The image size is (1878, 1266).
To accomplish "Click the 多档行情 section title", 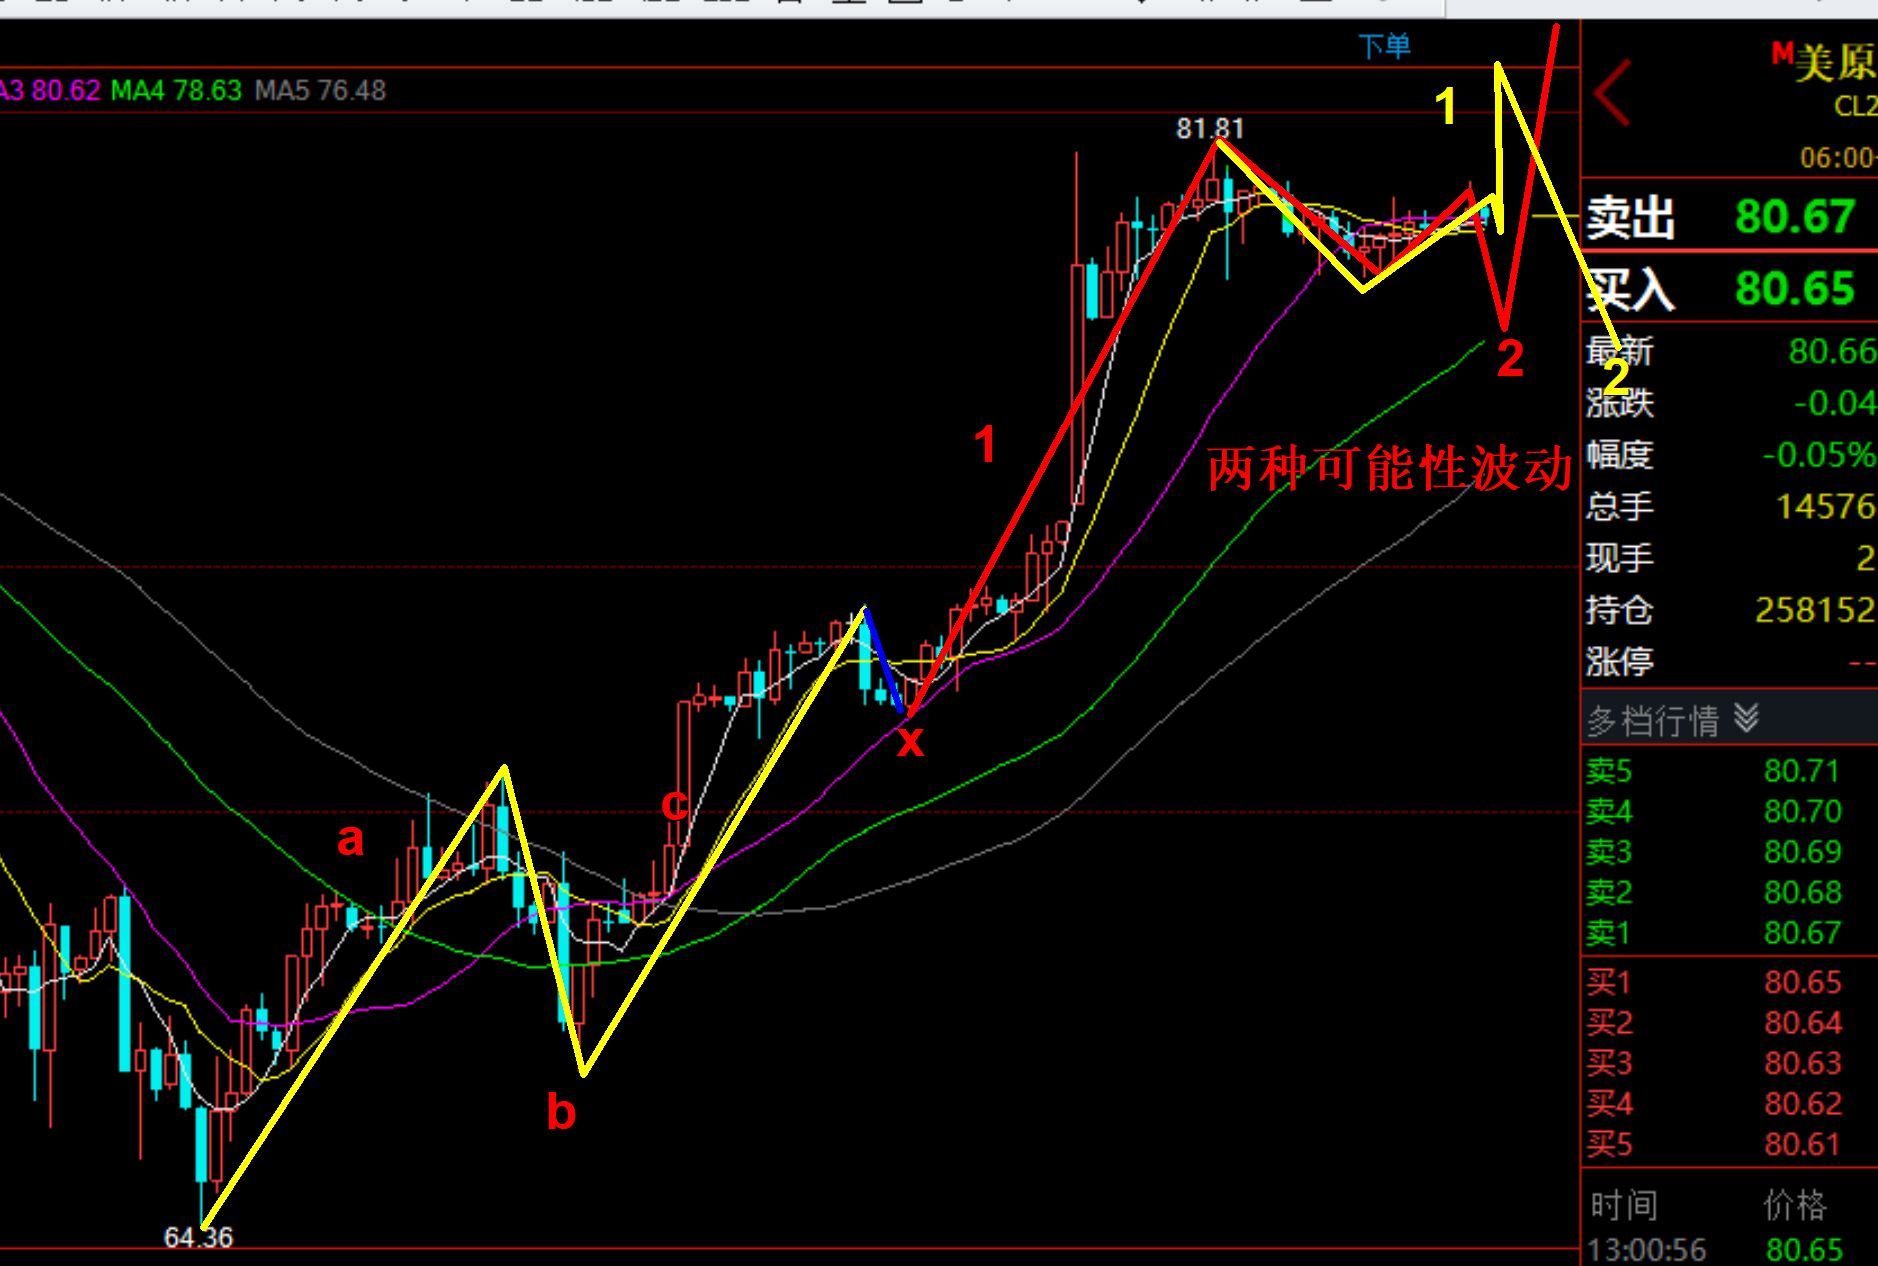I will pos(1653,720).
